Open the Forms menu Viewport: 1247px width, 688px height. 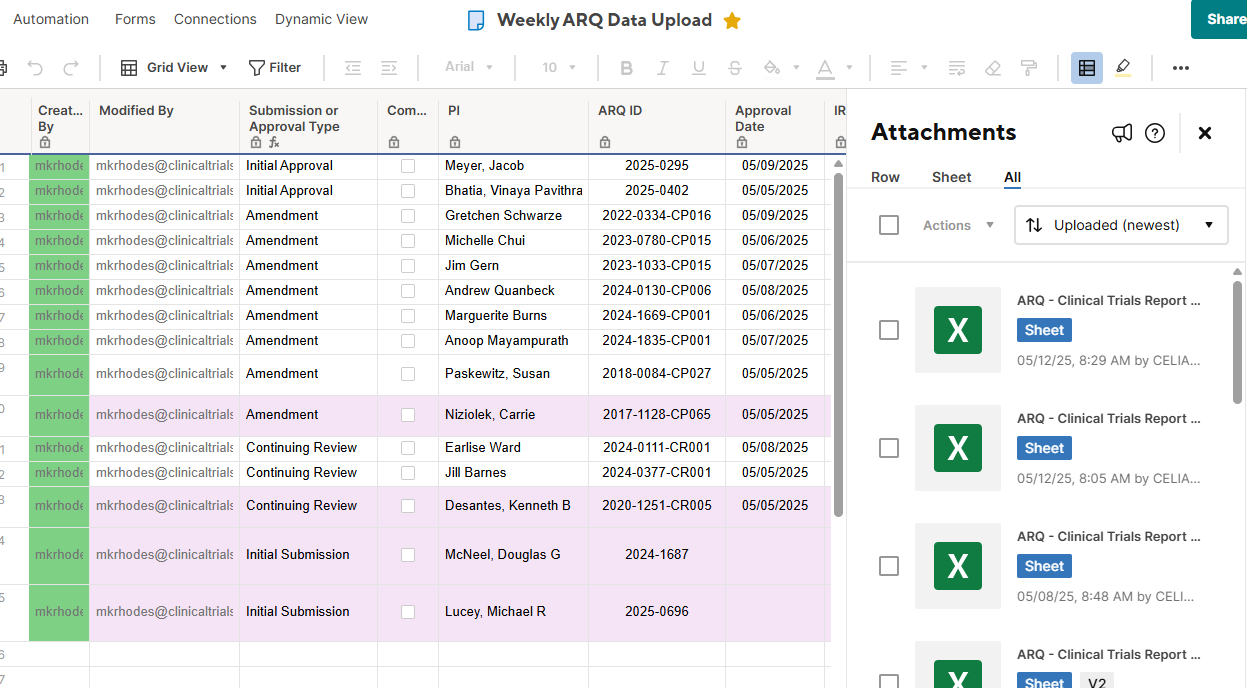(135, 19)
